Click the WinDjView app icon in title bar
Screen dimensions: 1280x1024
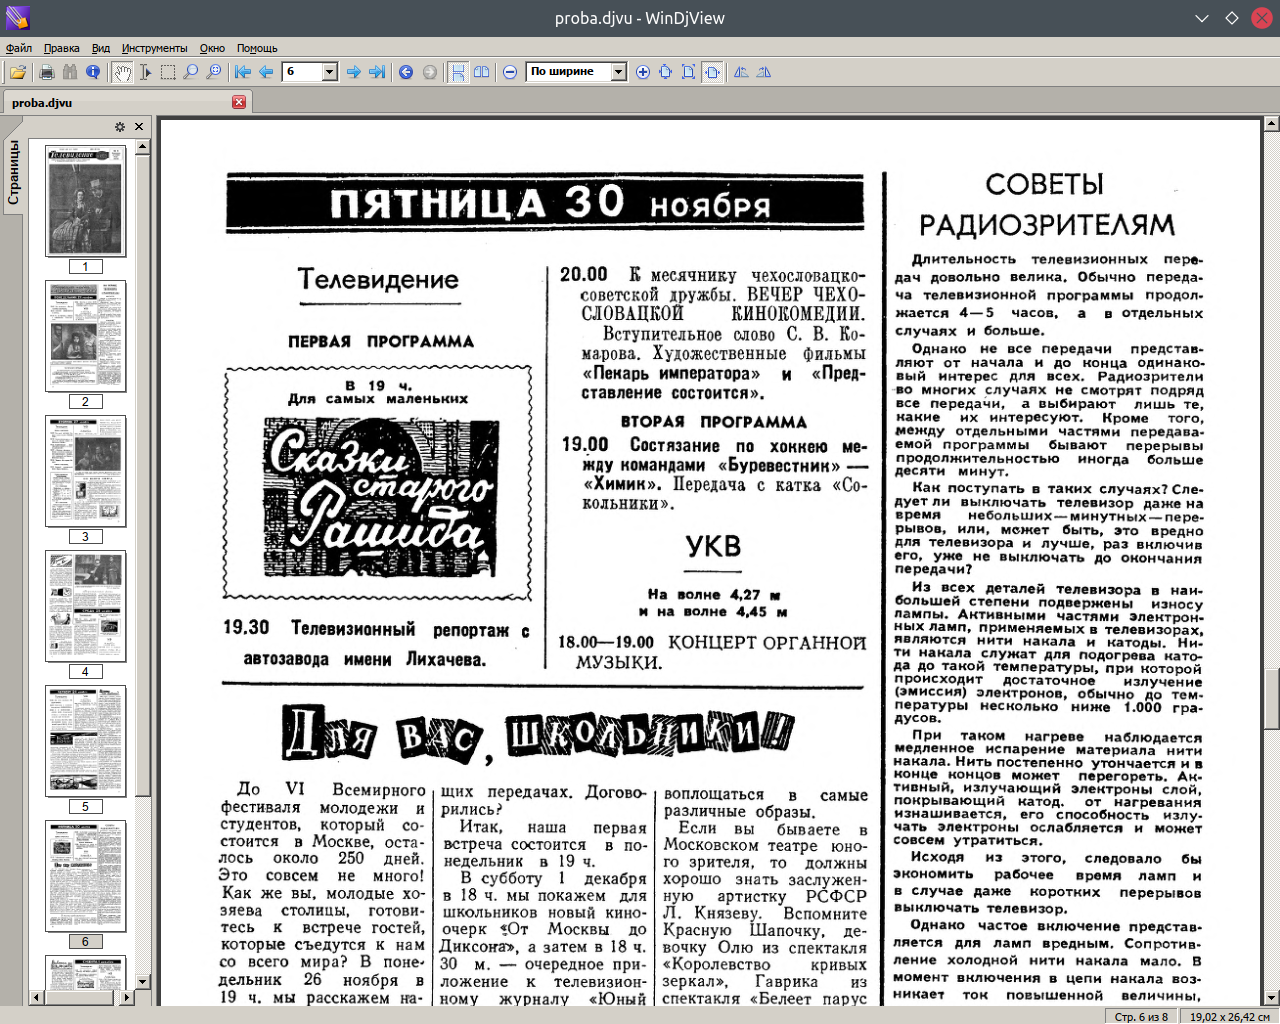click(17, 18)
